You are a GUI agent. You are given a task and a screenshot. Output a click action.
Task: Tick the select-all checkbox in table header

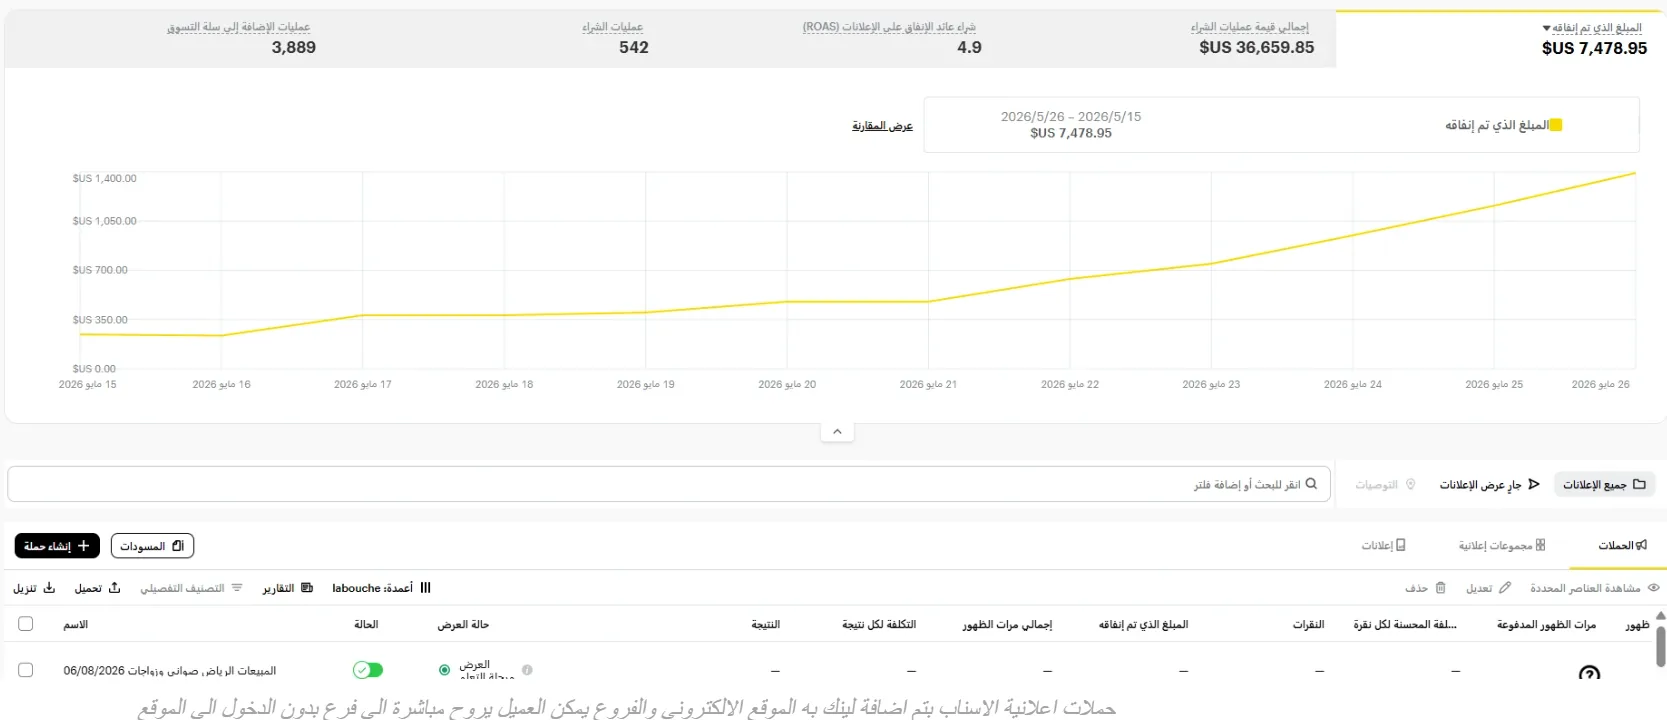26,624
